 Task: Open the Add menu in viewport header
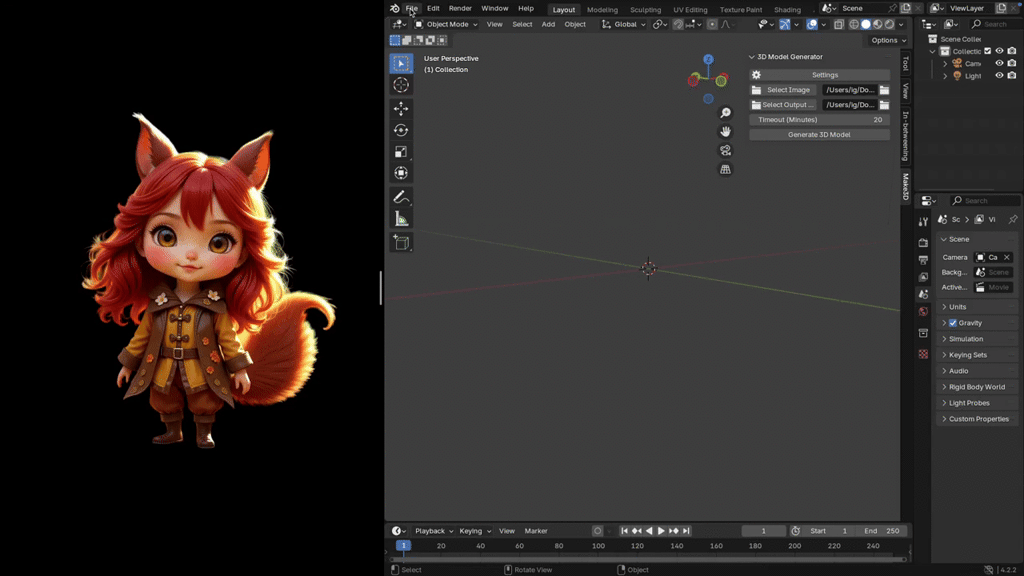[x=548, y=24]
